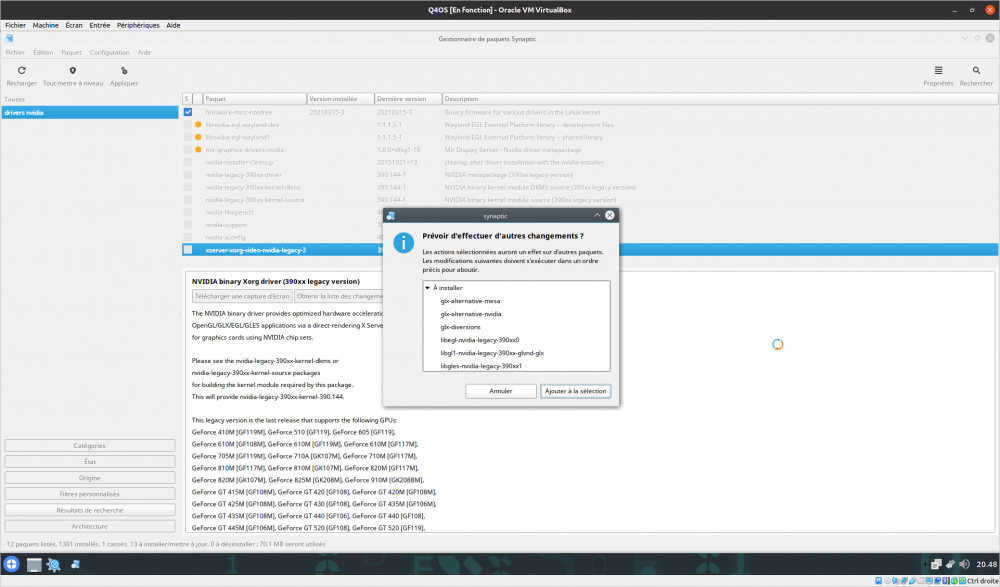Click the network tray icon
Viewport: 1000px width, 587px height.
(x=950, y=564)
